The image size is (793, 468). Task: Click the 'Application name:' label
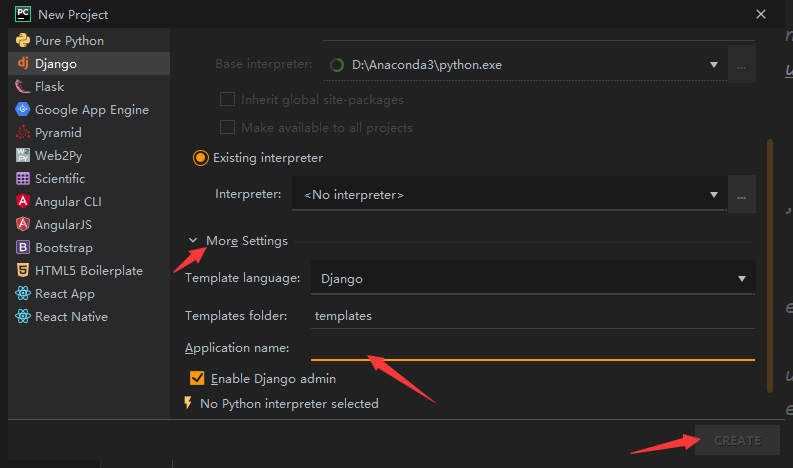click(237, 348)
